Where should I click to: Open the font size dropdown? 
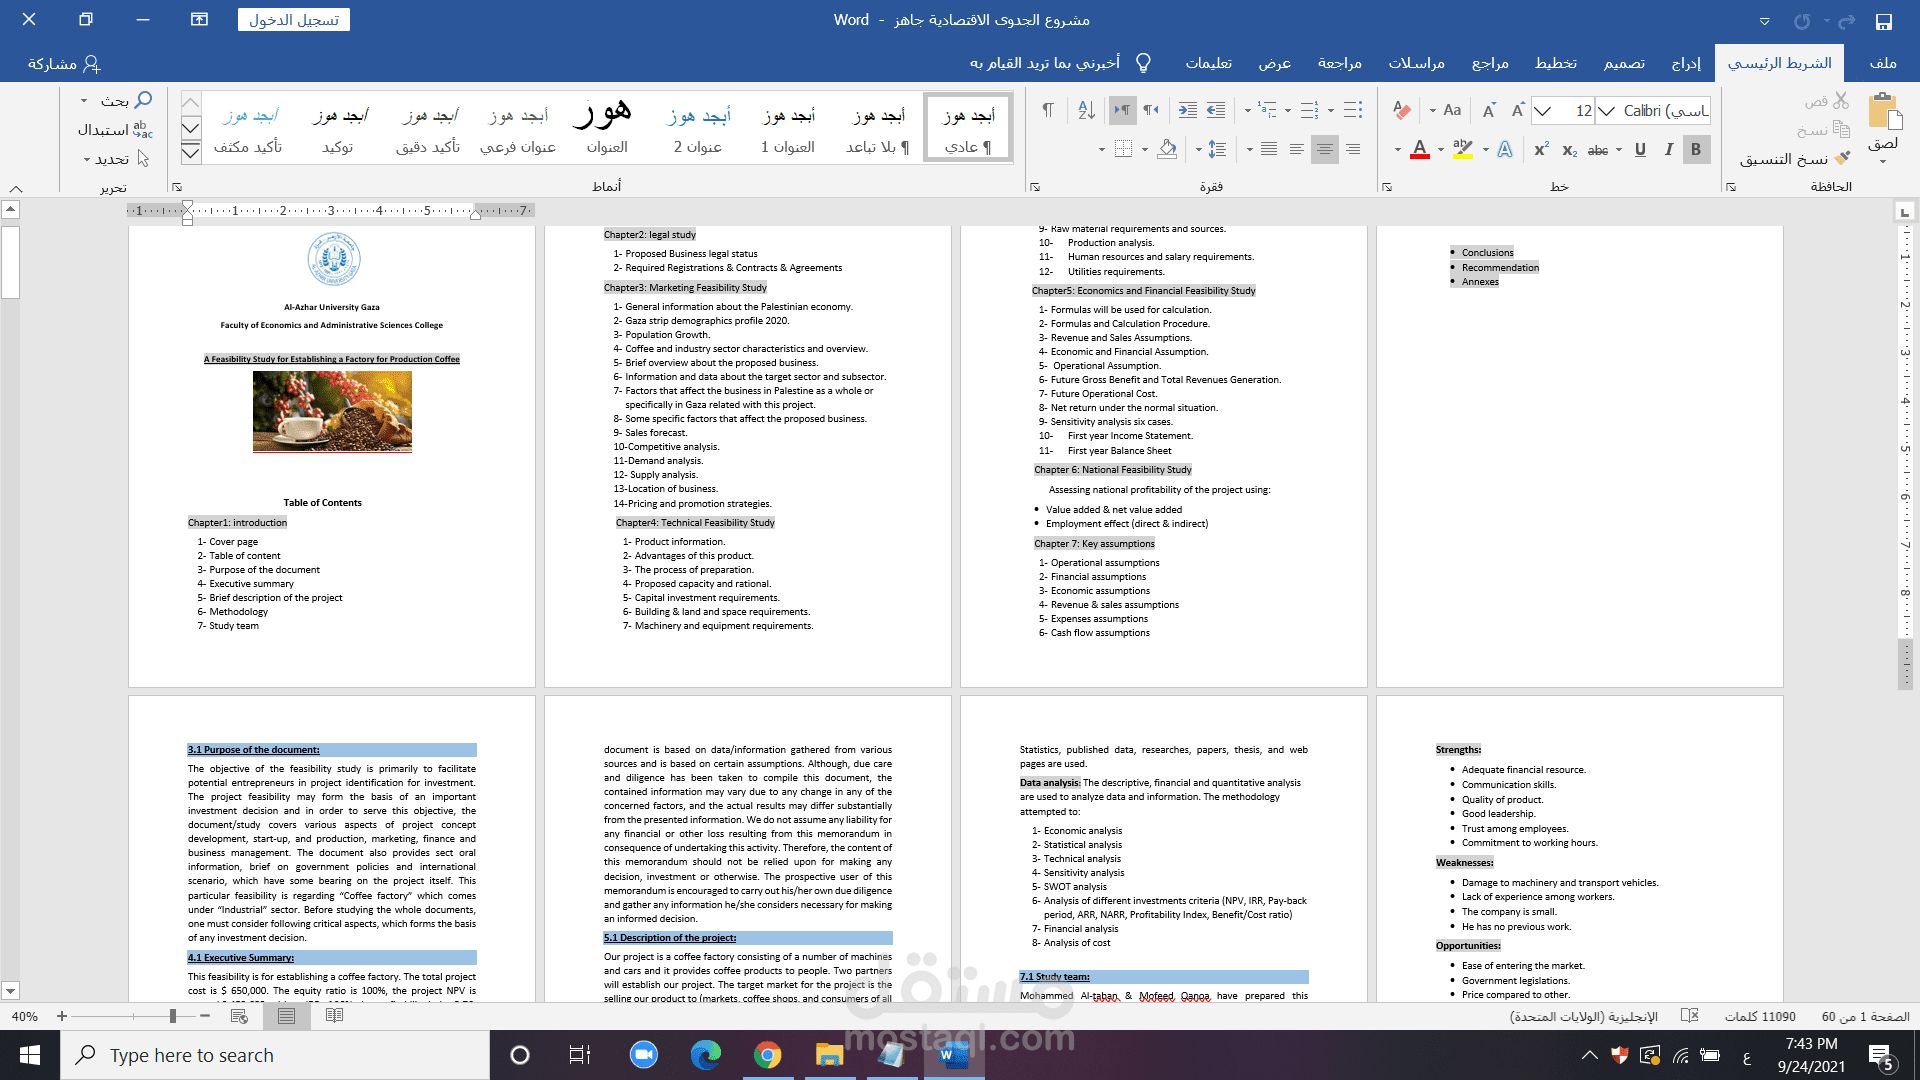click(1543, 111)
